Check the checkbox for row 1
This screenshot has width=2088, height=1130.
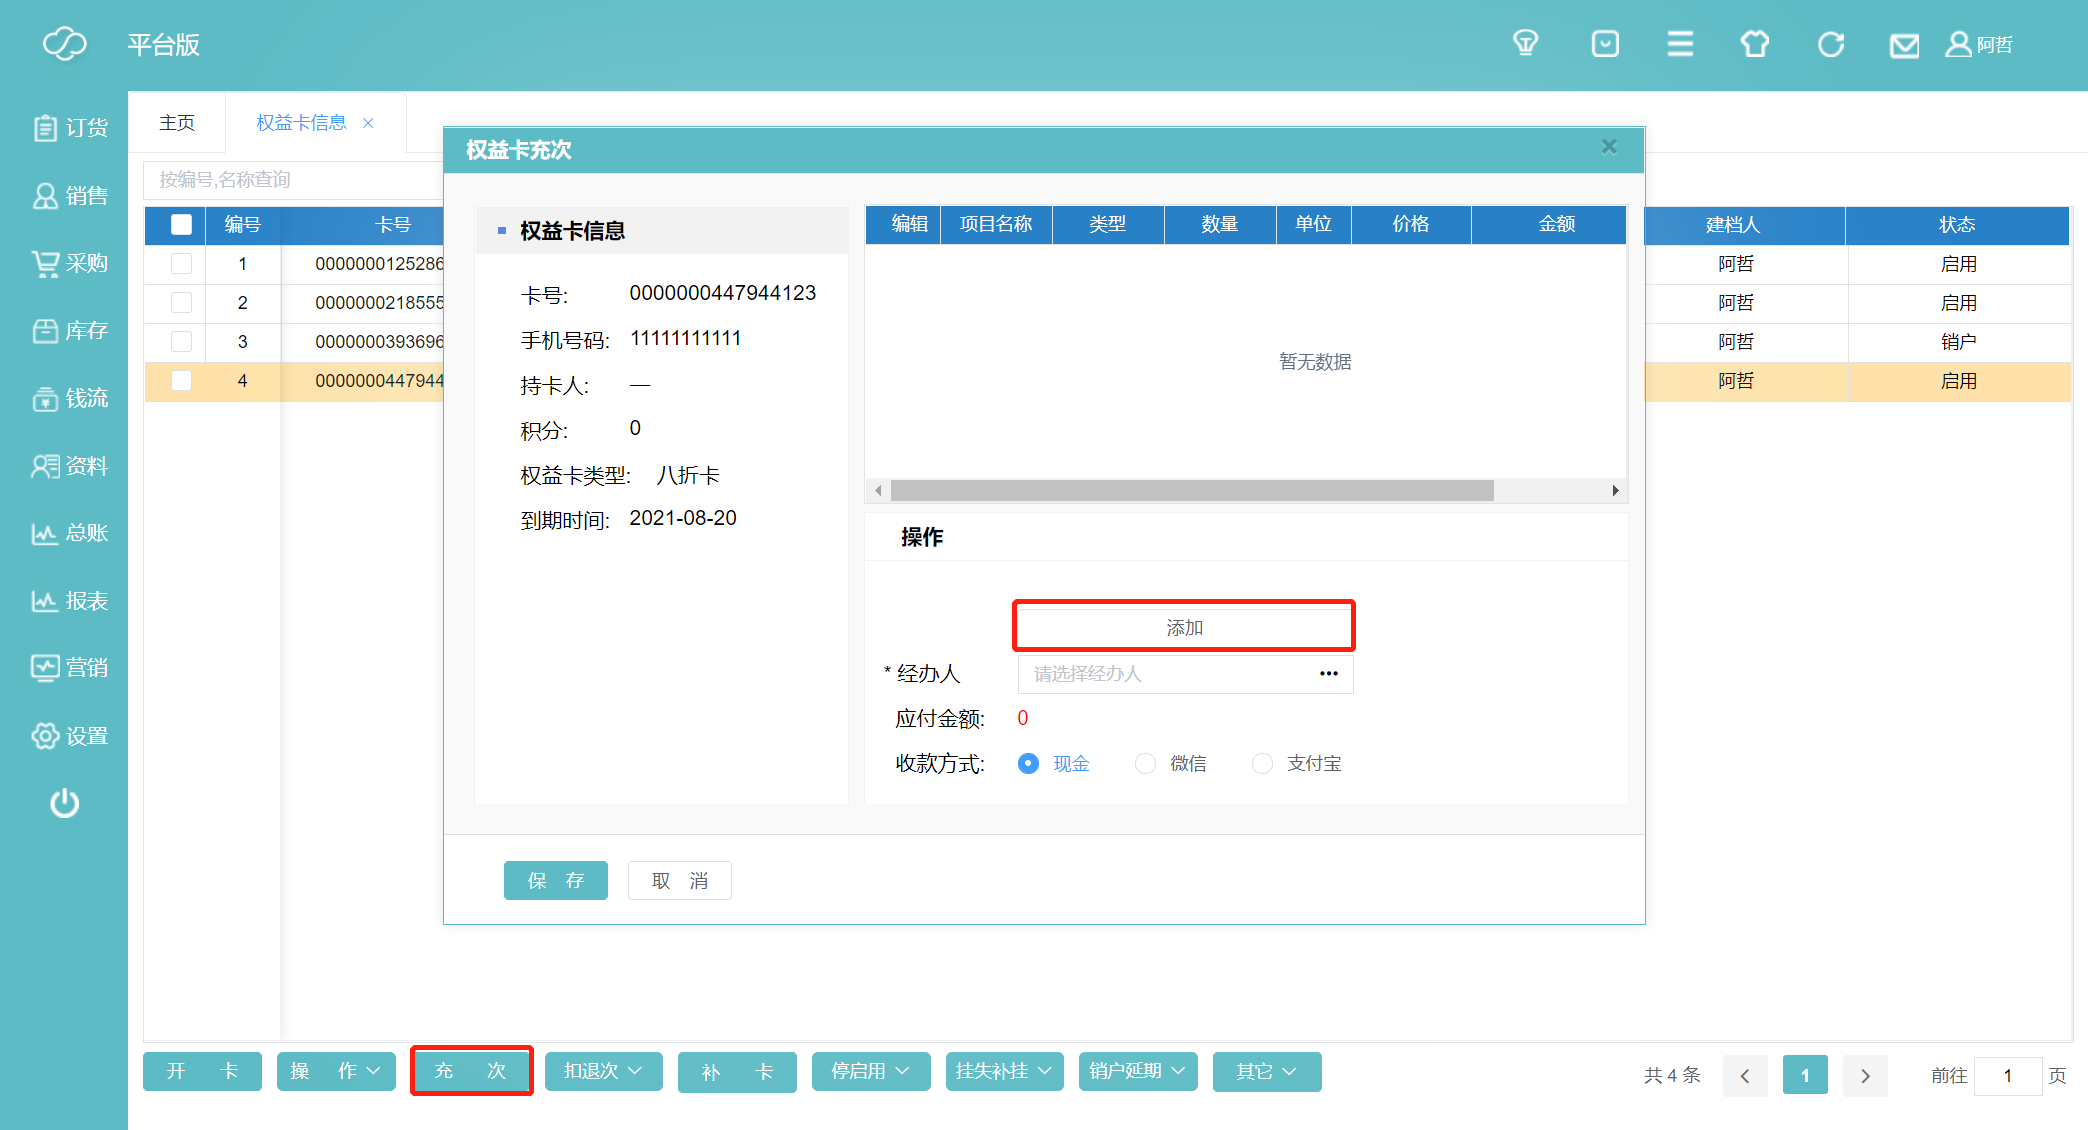(x=181, y=264)
